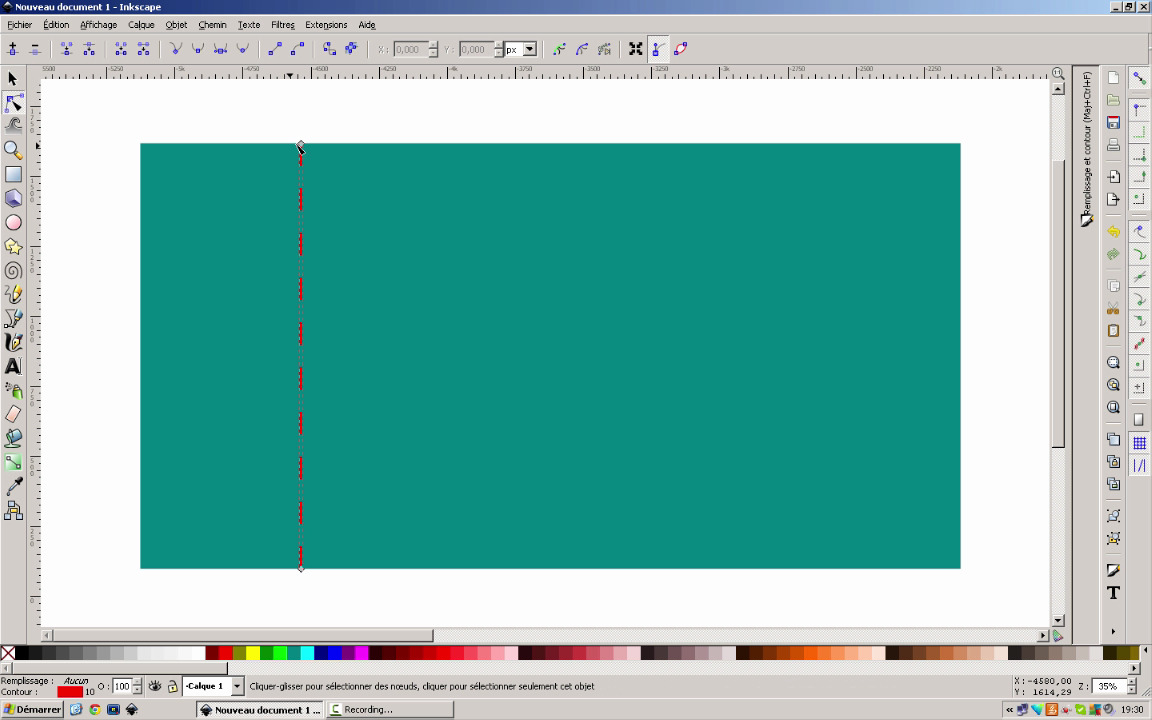Click the Démarrer start button
Image resolution: width=1152 pixels, height=720 pixels.
[32, 710]
